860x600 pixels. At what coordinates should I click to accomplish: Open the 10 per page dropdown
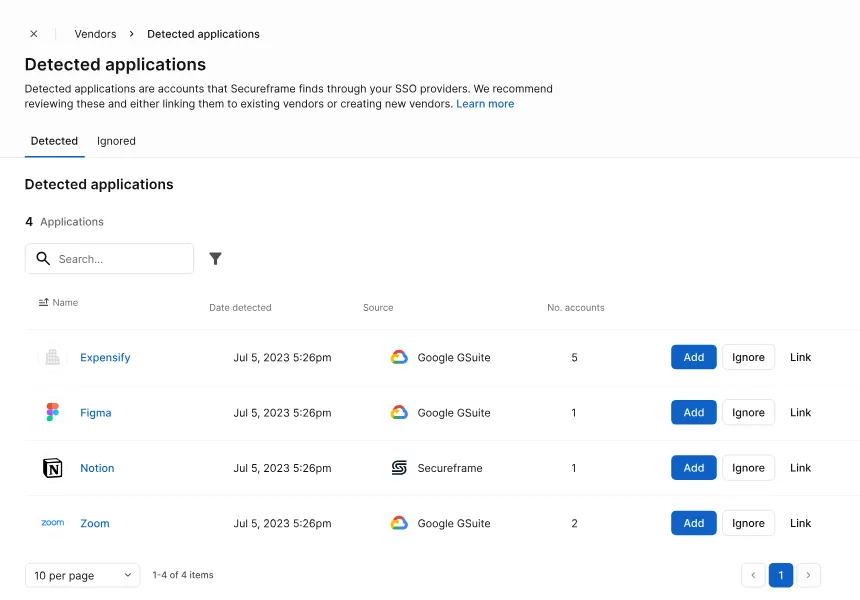pyautogui.click(x=82, y=575)
